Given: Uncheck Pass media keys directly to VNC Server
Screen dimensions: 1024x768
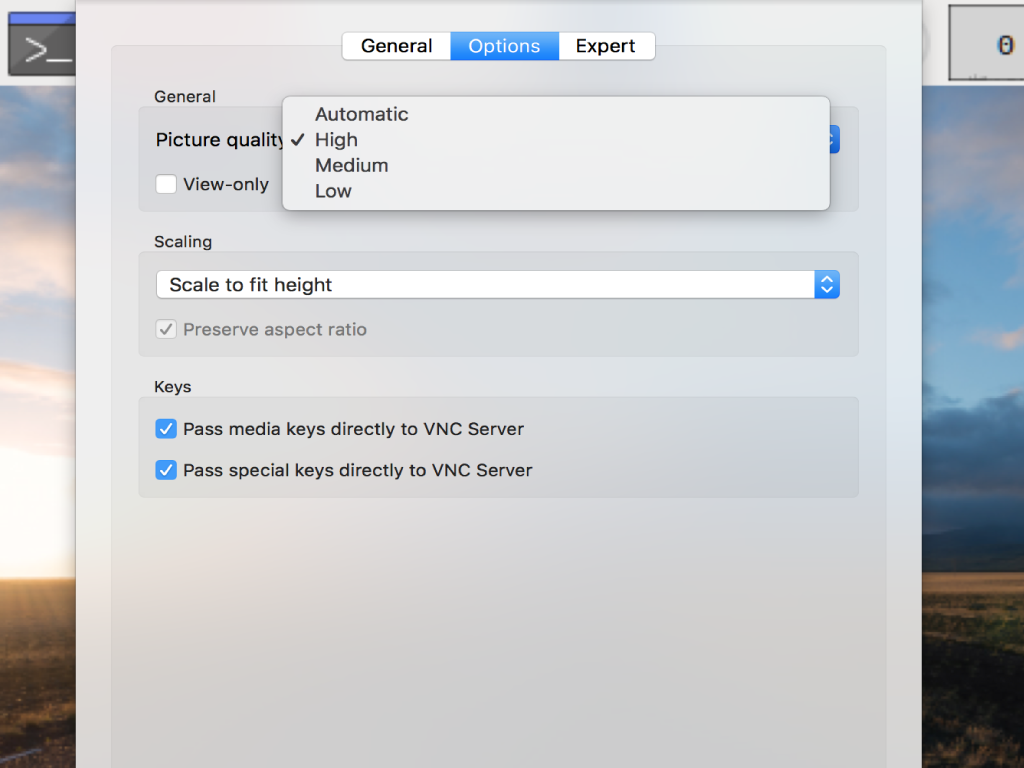Looking at the screenshot, I should pos(166,429).
